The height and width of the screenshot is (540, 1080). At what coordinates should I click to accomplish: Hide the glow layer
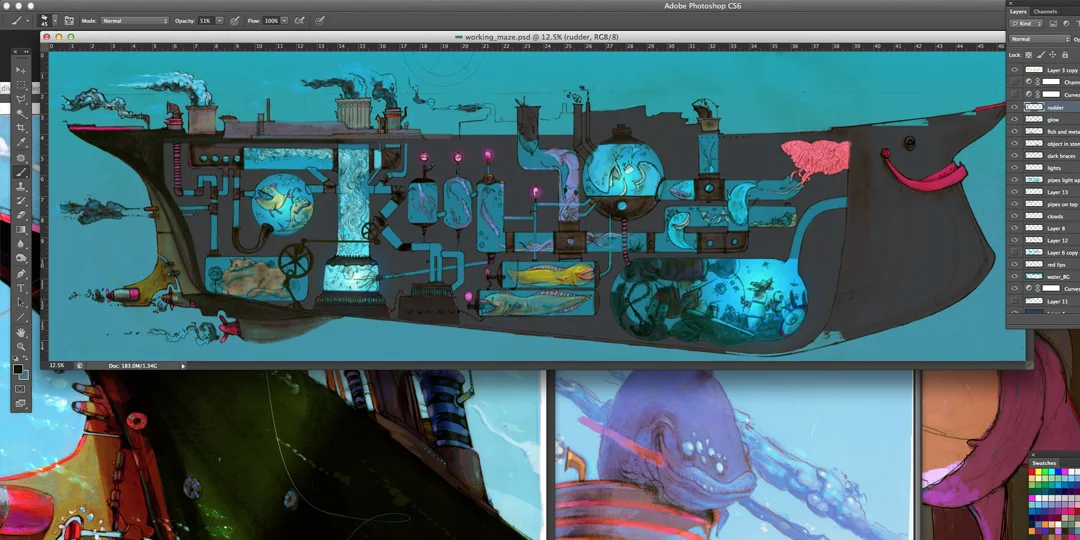point(1014,119)
